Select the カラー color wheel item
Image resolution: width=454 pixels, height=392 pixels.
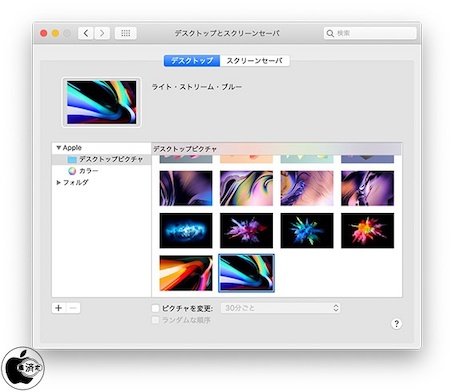pos(83,171)
